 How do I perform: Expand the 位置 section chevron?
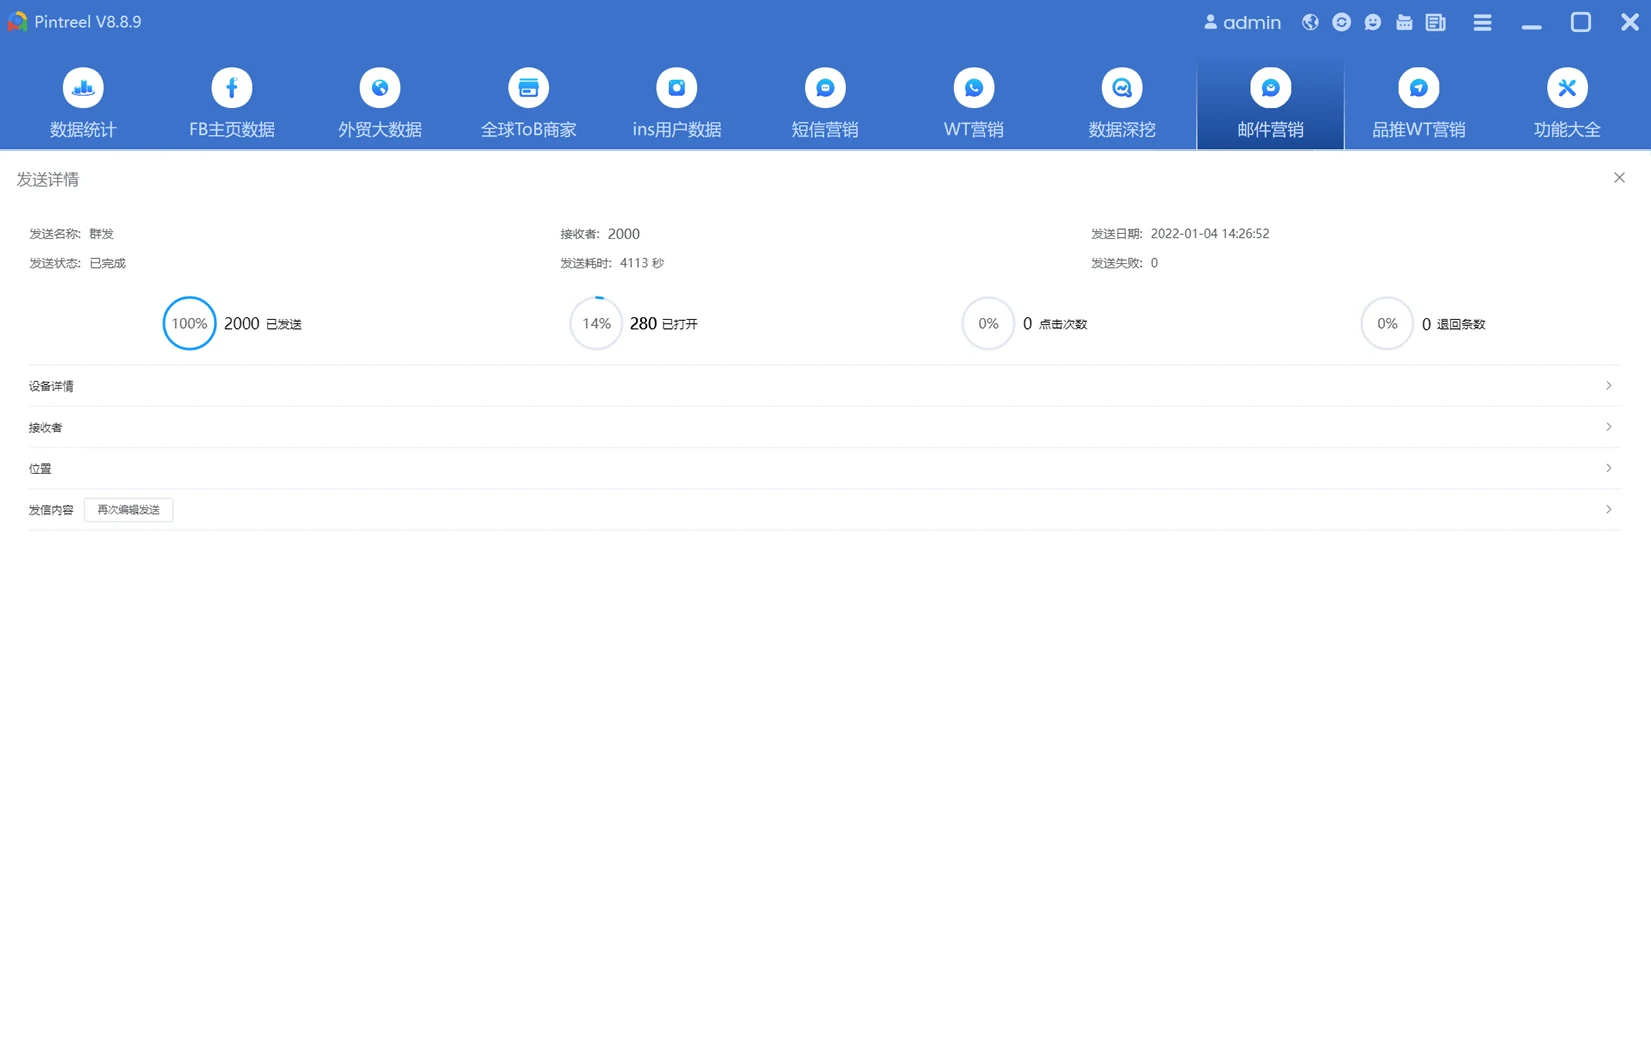tap(1608, 468)
